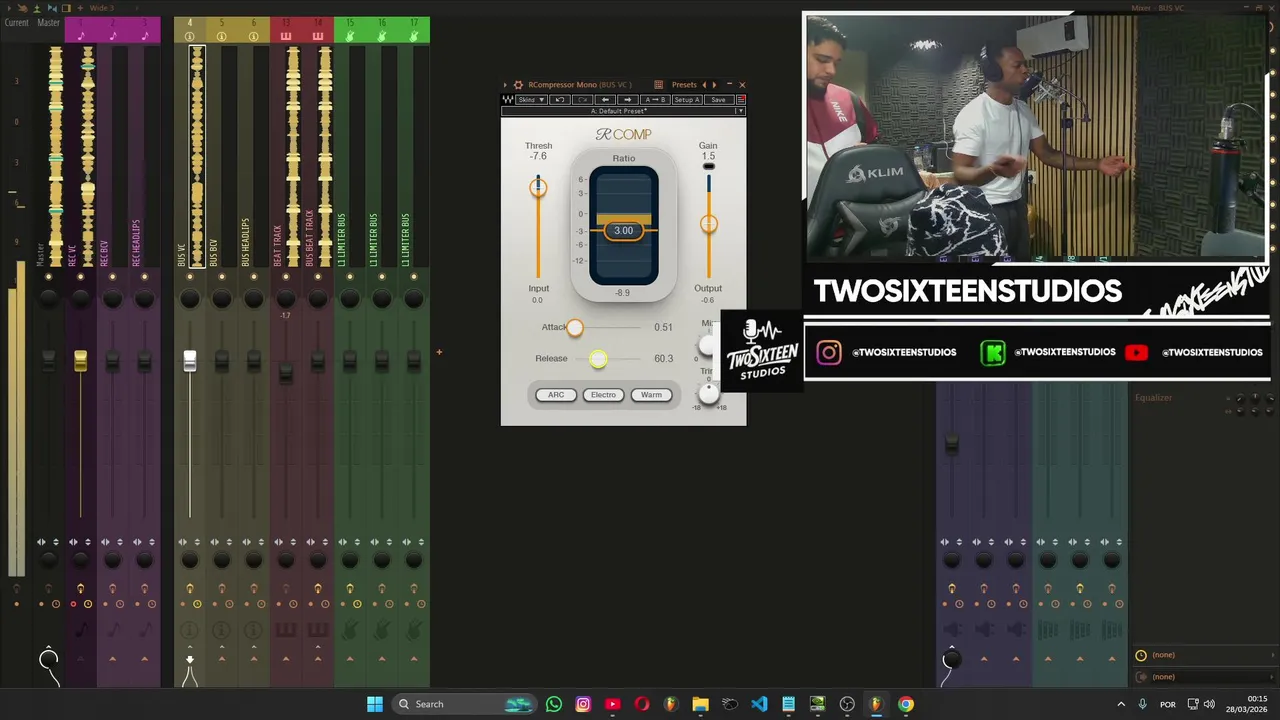Open Visual Studio Code from the taskbar

tap(759, 704)
